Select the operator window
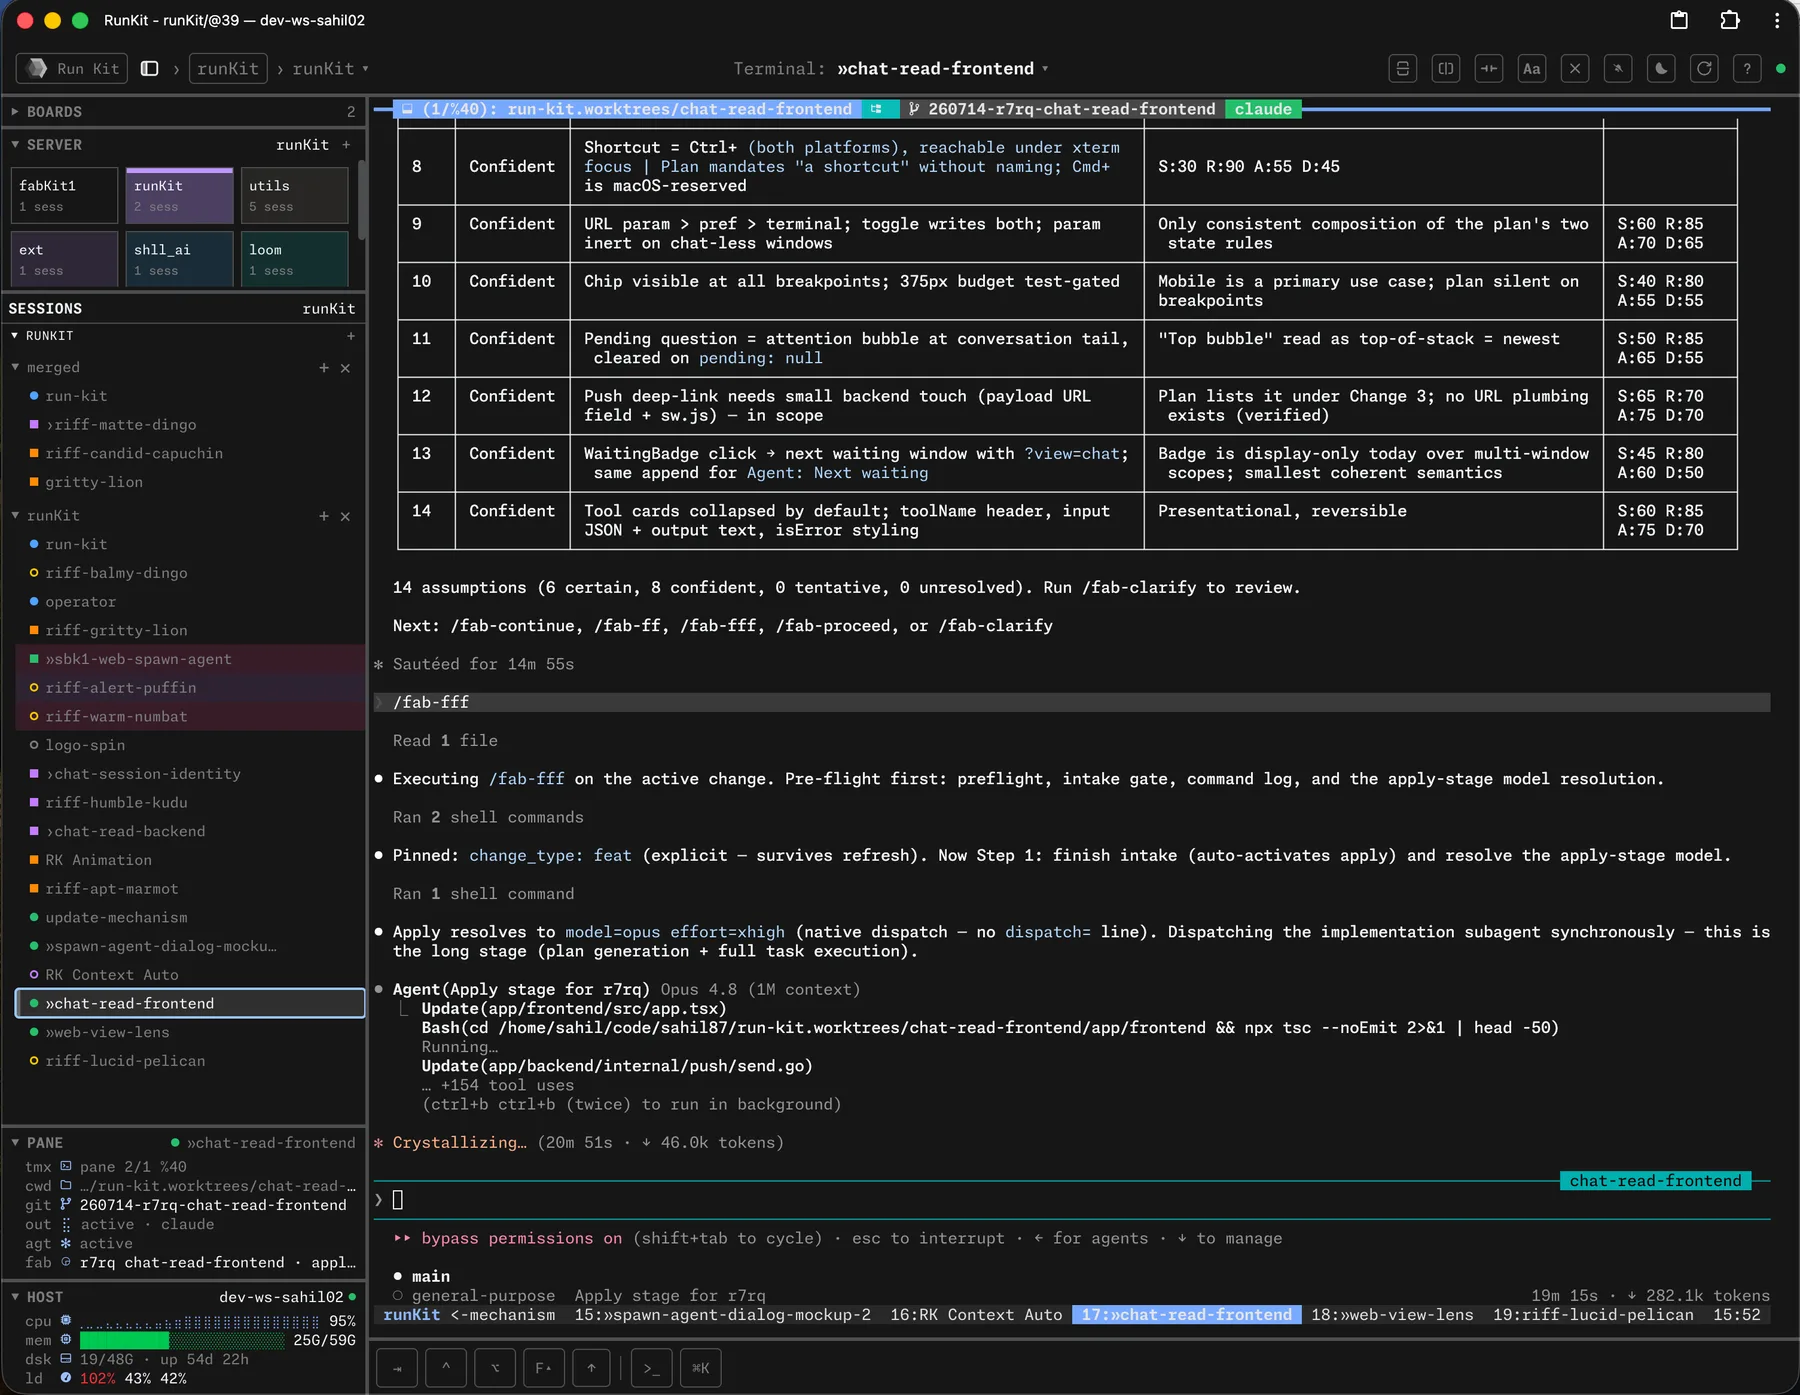The height and width of the screenshot is (1395, 1800). (190, 601)
